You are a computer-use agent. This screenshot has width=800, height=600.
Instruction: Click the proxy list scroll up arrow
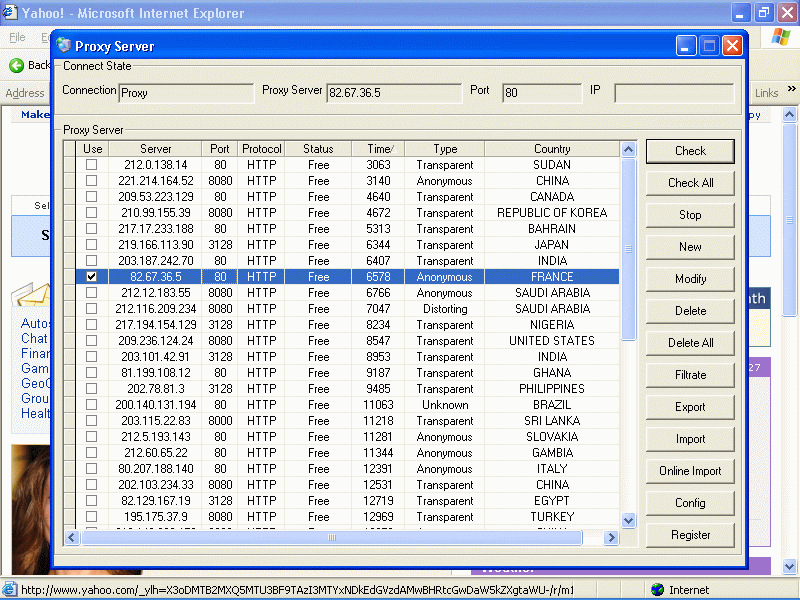coord(629,149)
